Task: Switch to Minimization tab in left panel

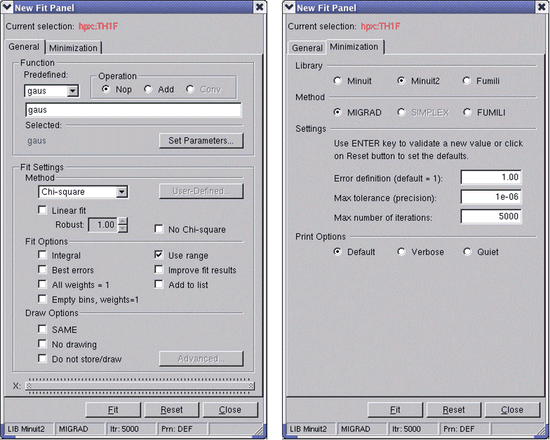Action: [73, 48]
